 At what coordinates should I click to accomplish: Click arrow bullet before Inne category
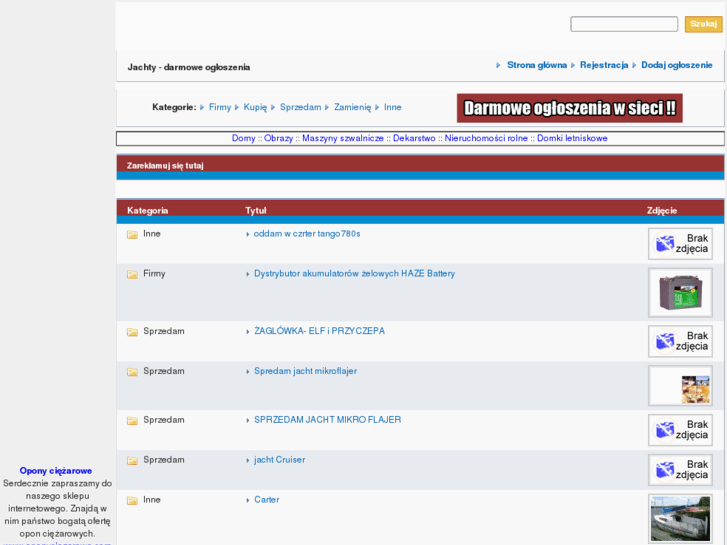377,108
